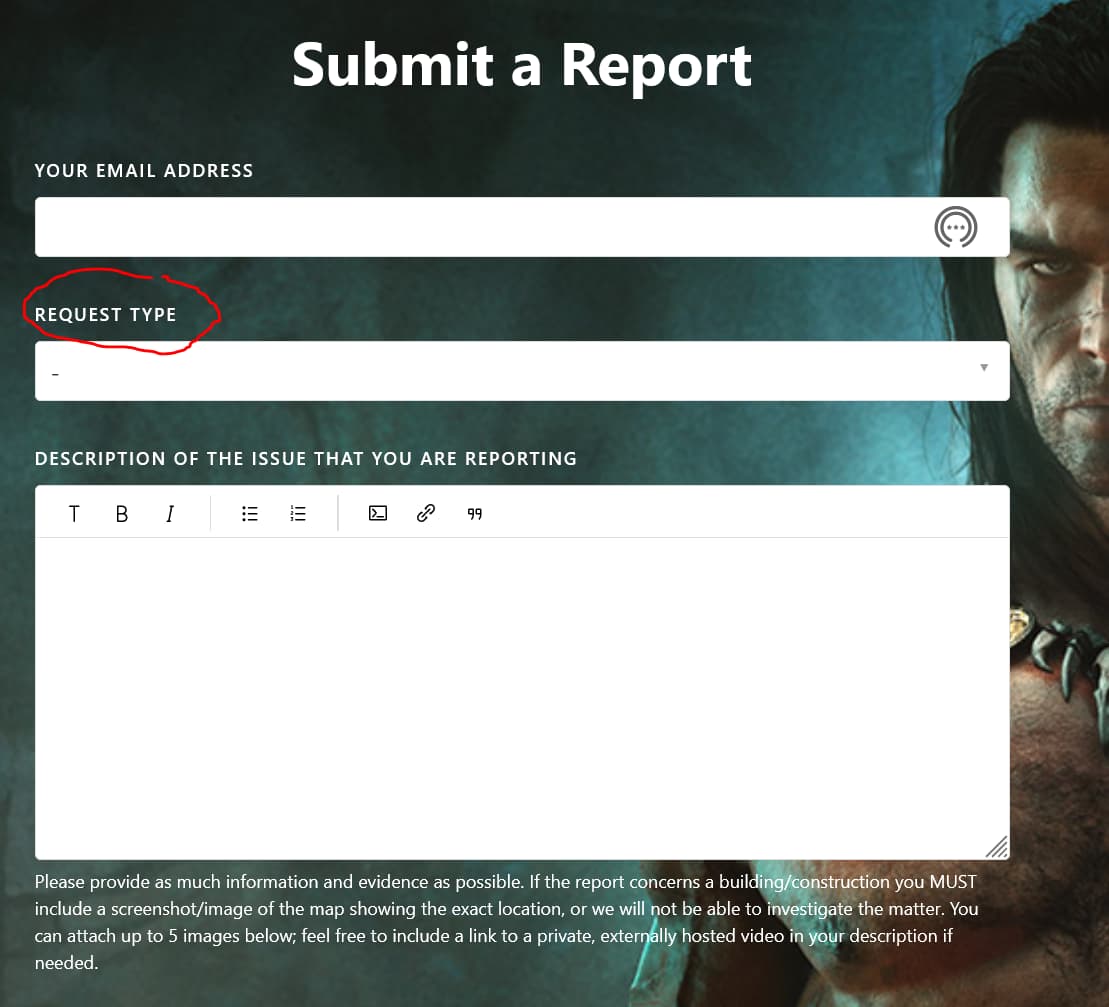Viewport: 1109px width, 1007px height.
Task: Focus the email address input field
Action: coord(522,226)
